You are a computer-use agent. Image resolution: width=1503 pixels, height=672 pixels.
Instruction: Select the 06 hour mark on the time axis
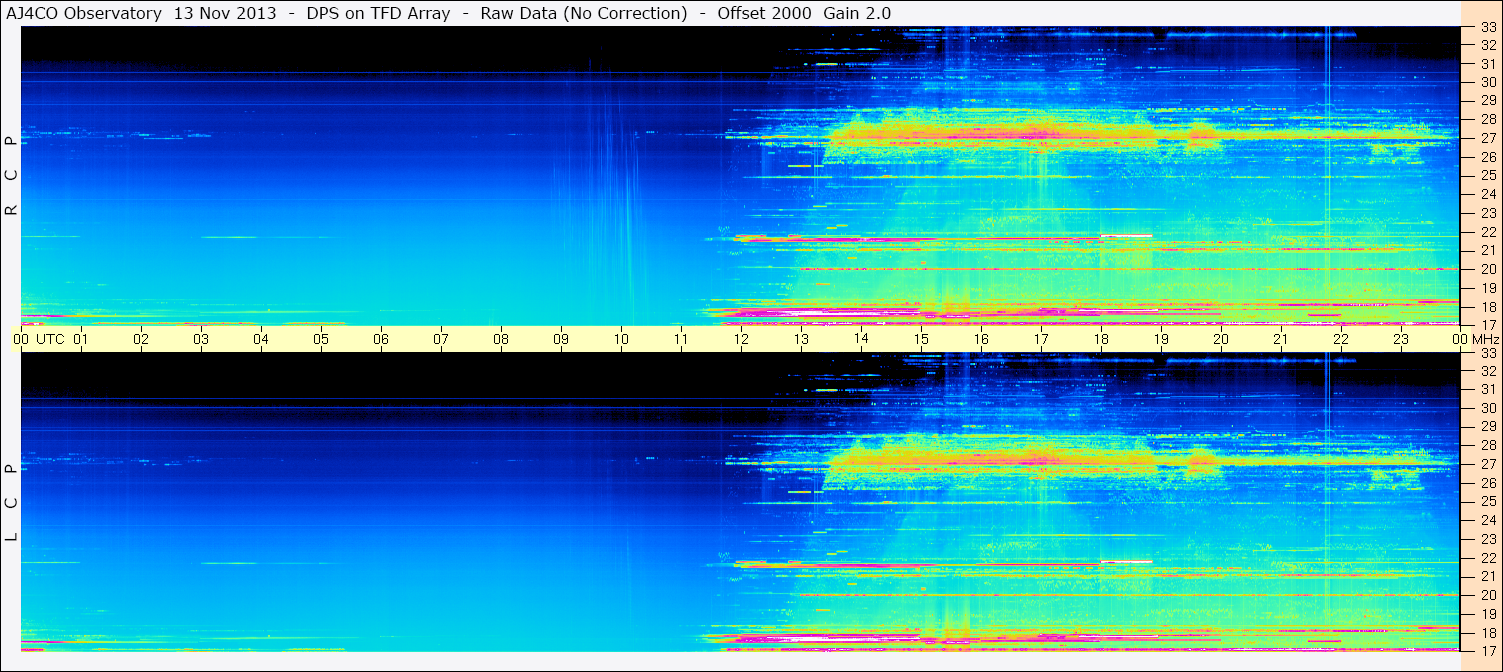click(381, 339)
